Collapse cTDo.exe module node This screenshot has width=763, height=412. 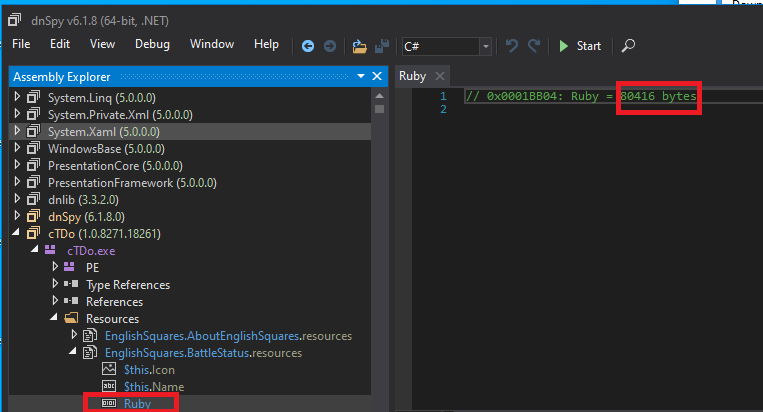[x=35, y=249]
